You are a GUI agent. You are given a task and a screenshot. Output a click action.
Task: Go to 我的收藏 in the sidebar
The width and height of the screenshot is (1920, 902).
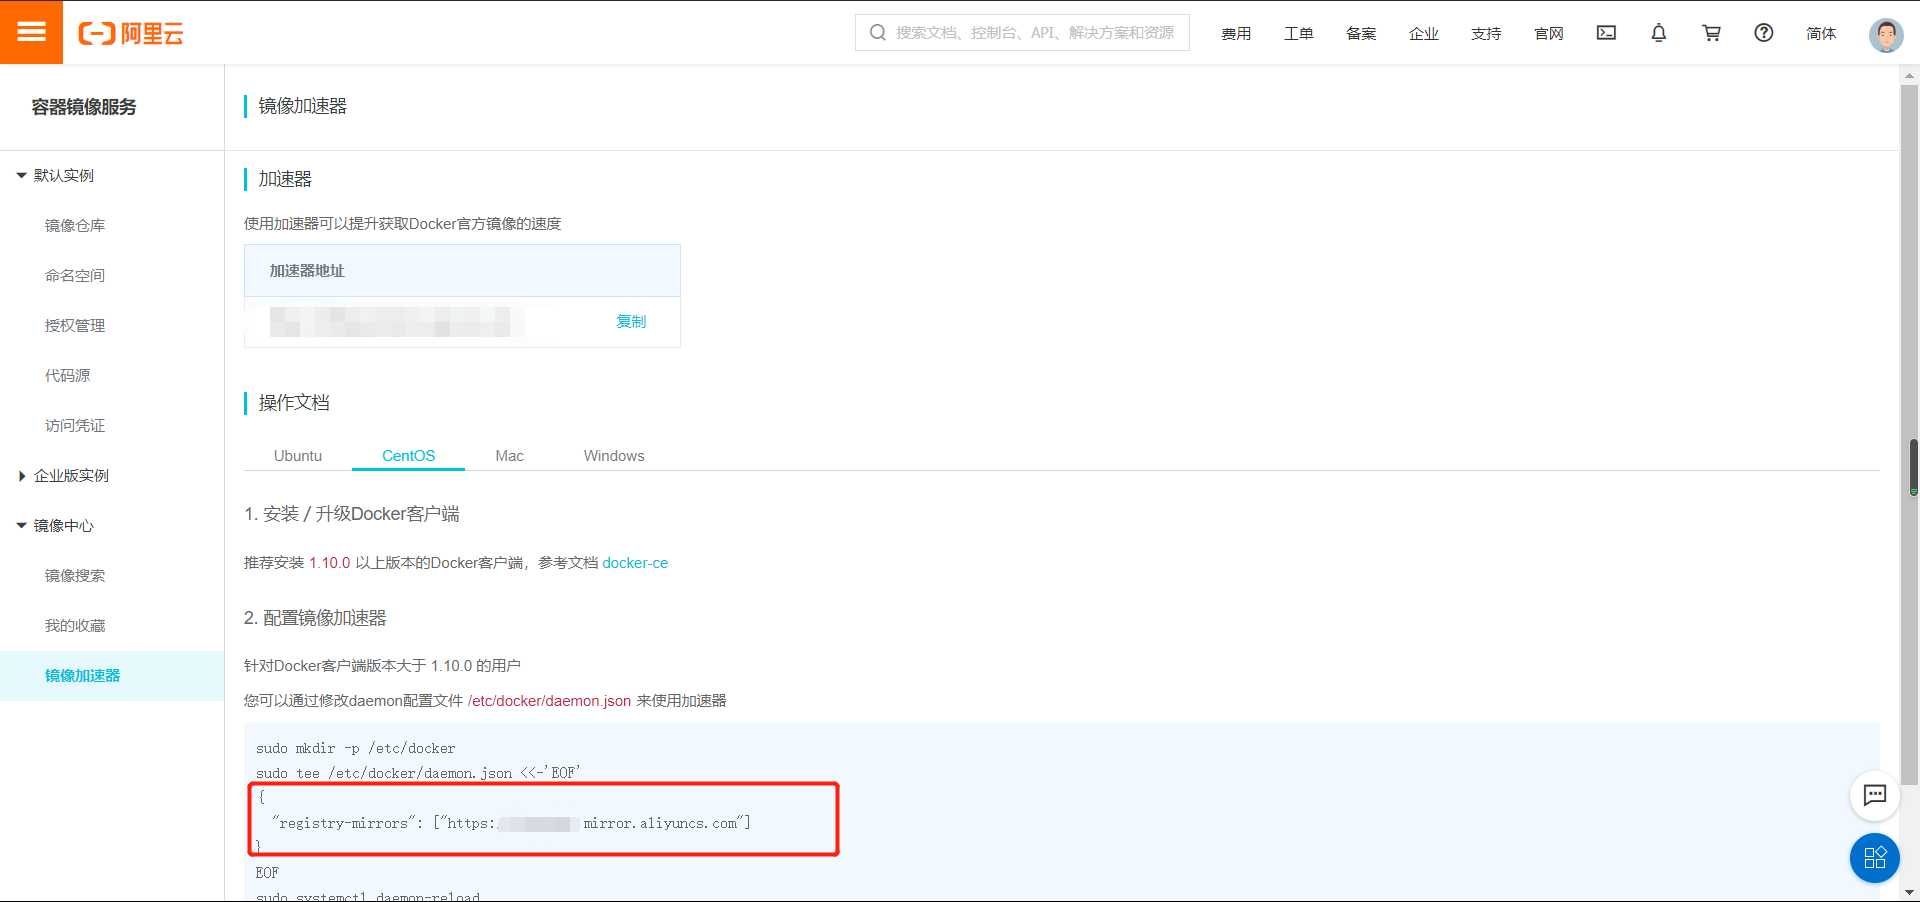tap(75, 626)
